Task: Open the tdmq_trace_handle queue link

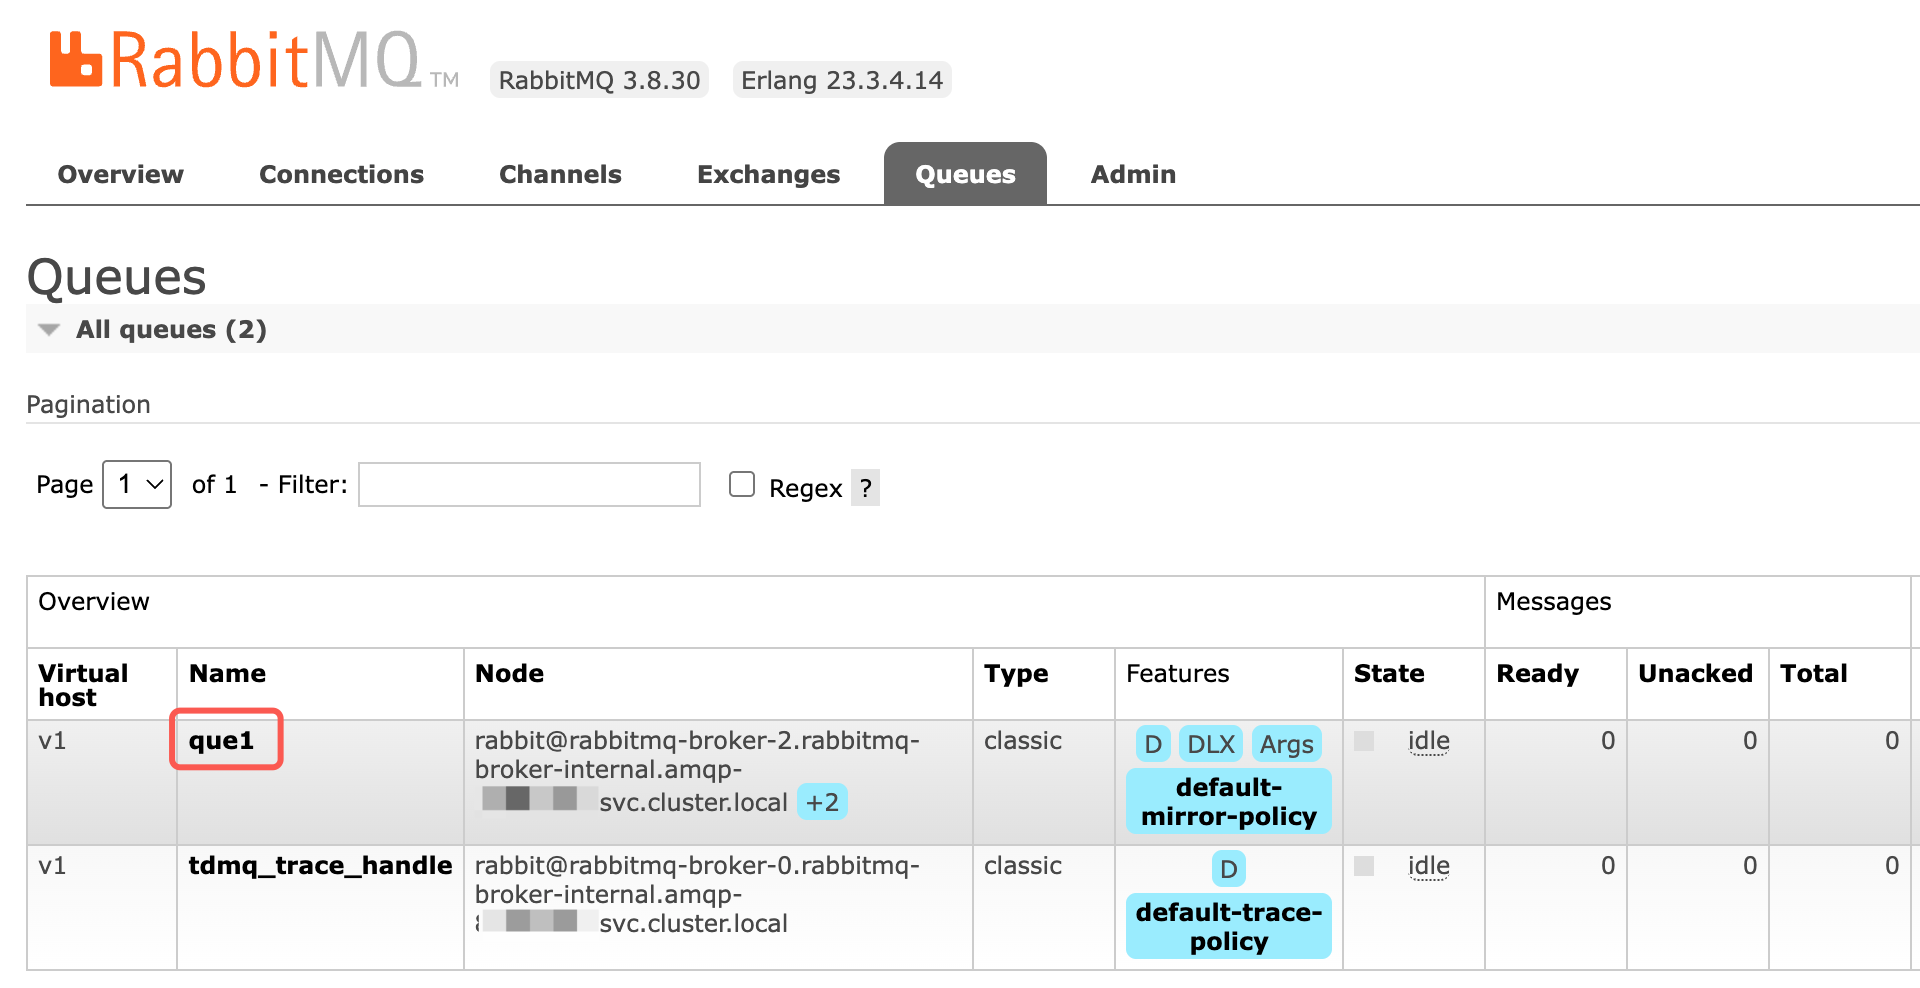Action: (x=320, y=866)
